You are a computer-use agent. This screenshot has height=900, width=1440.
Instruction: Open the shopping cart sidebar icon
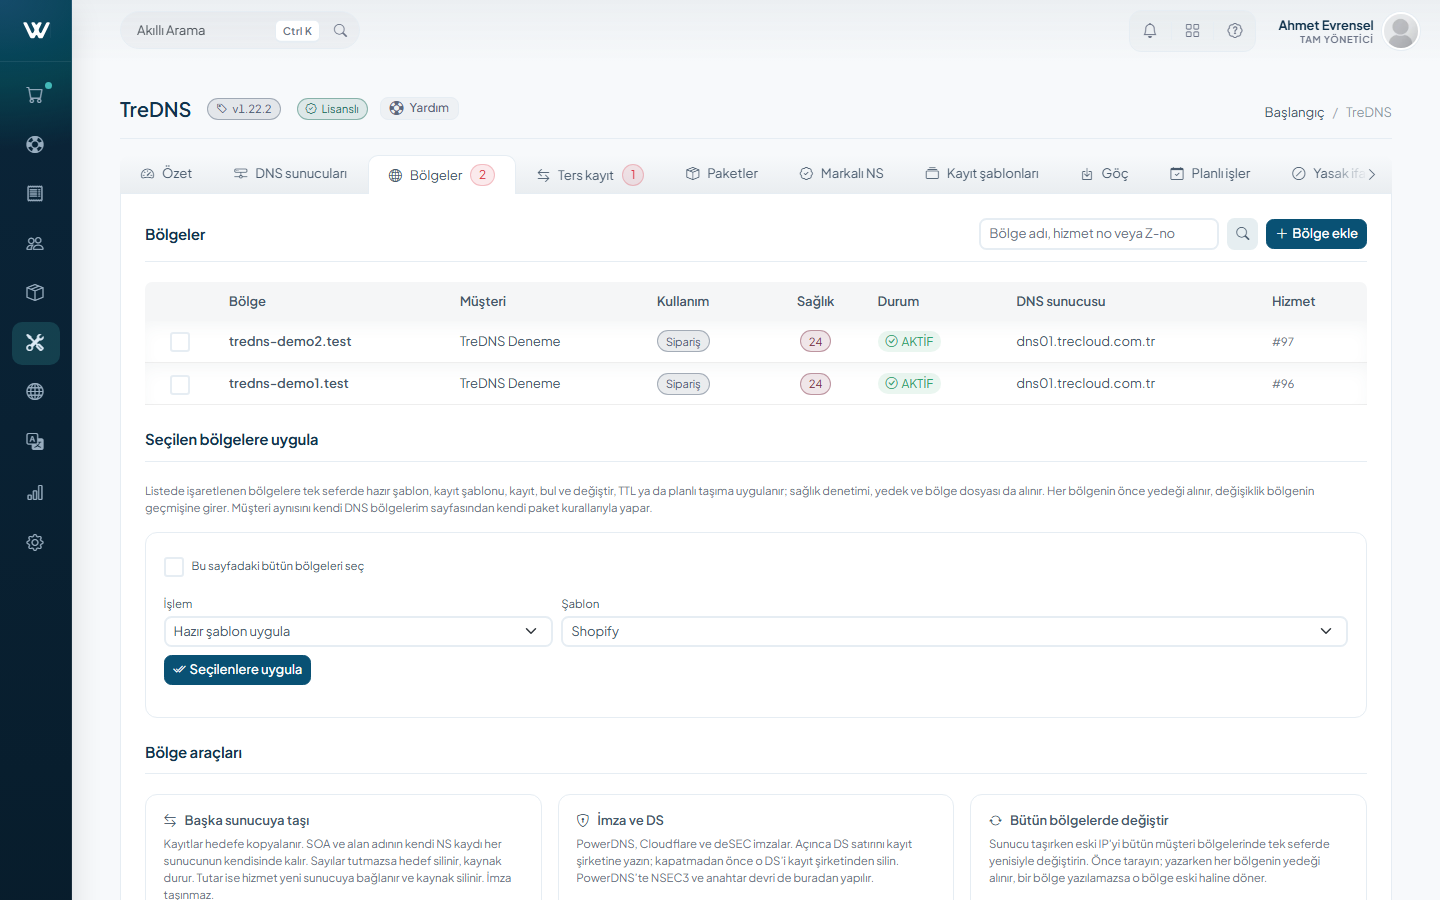click(x=35, y=95)
